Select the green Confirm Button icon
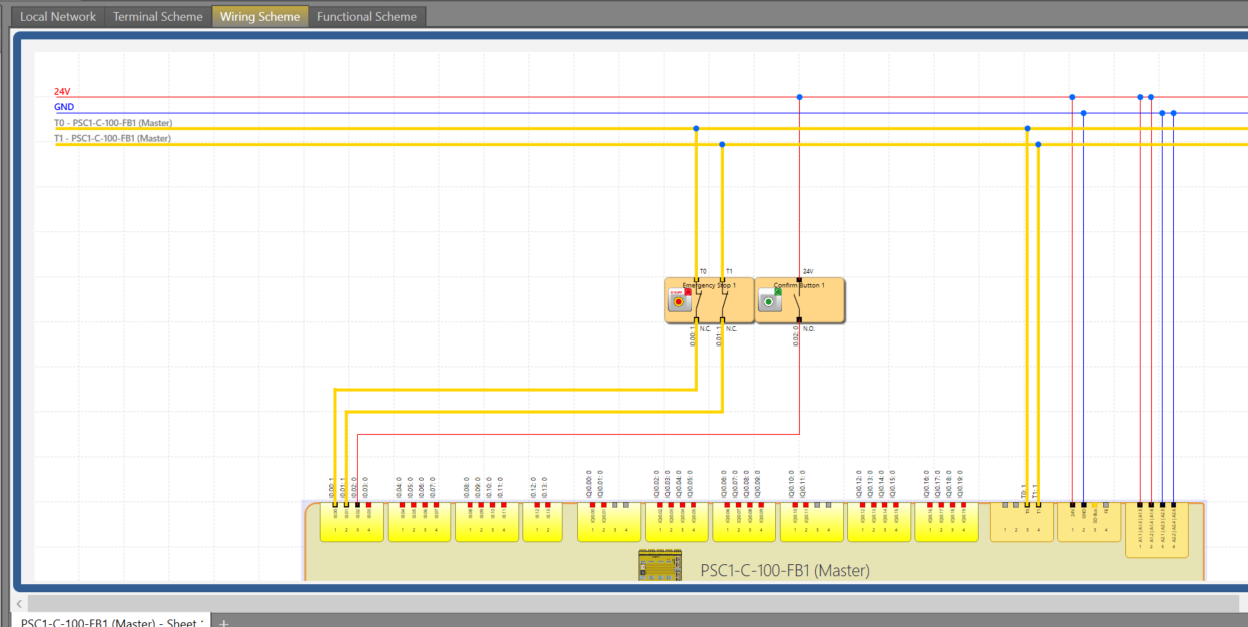This screenshot has width=1248, height=627. [x=769, y=300]
